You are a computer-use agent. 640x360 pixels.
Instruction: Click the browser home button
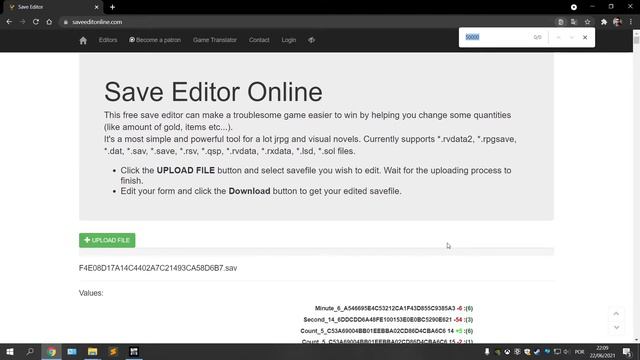click(x=49, y=22)
